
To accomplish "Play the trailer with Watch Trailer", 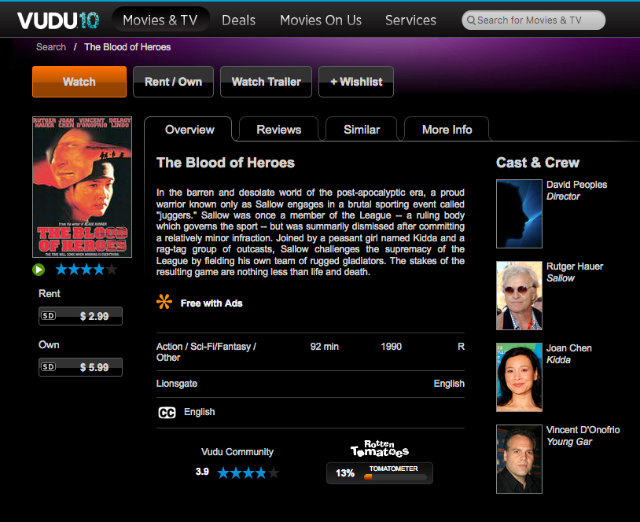I will 266,82.
